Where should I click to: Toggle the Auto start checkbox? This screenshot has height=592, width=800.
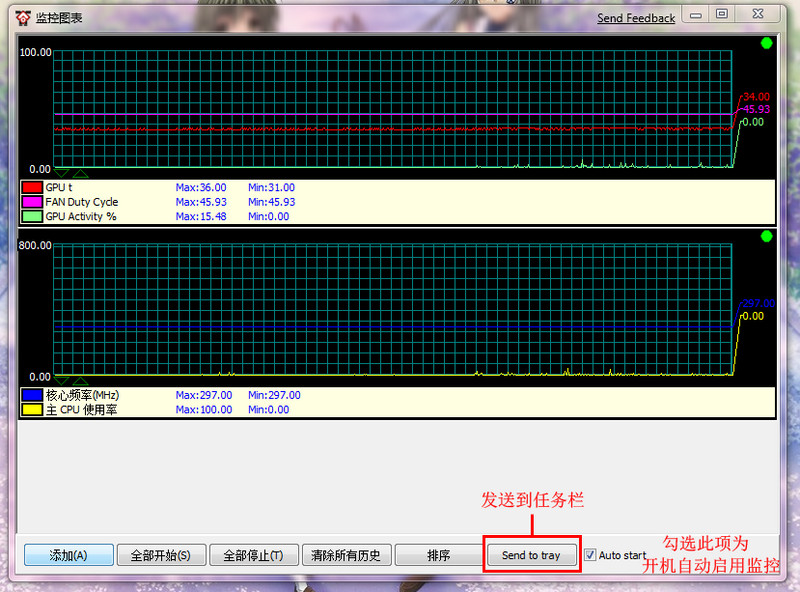pyautogui.click(x=590, y=555)
